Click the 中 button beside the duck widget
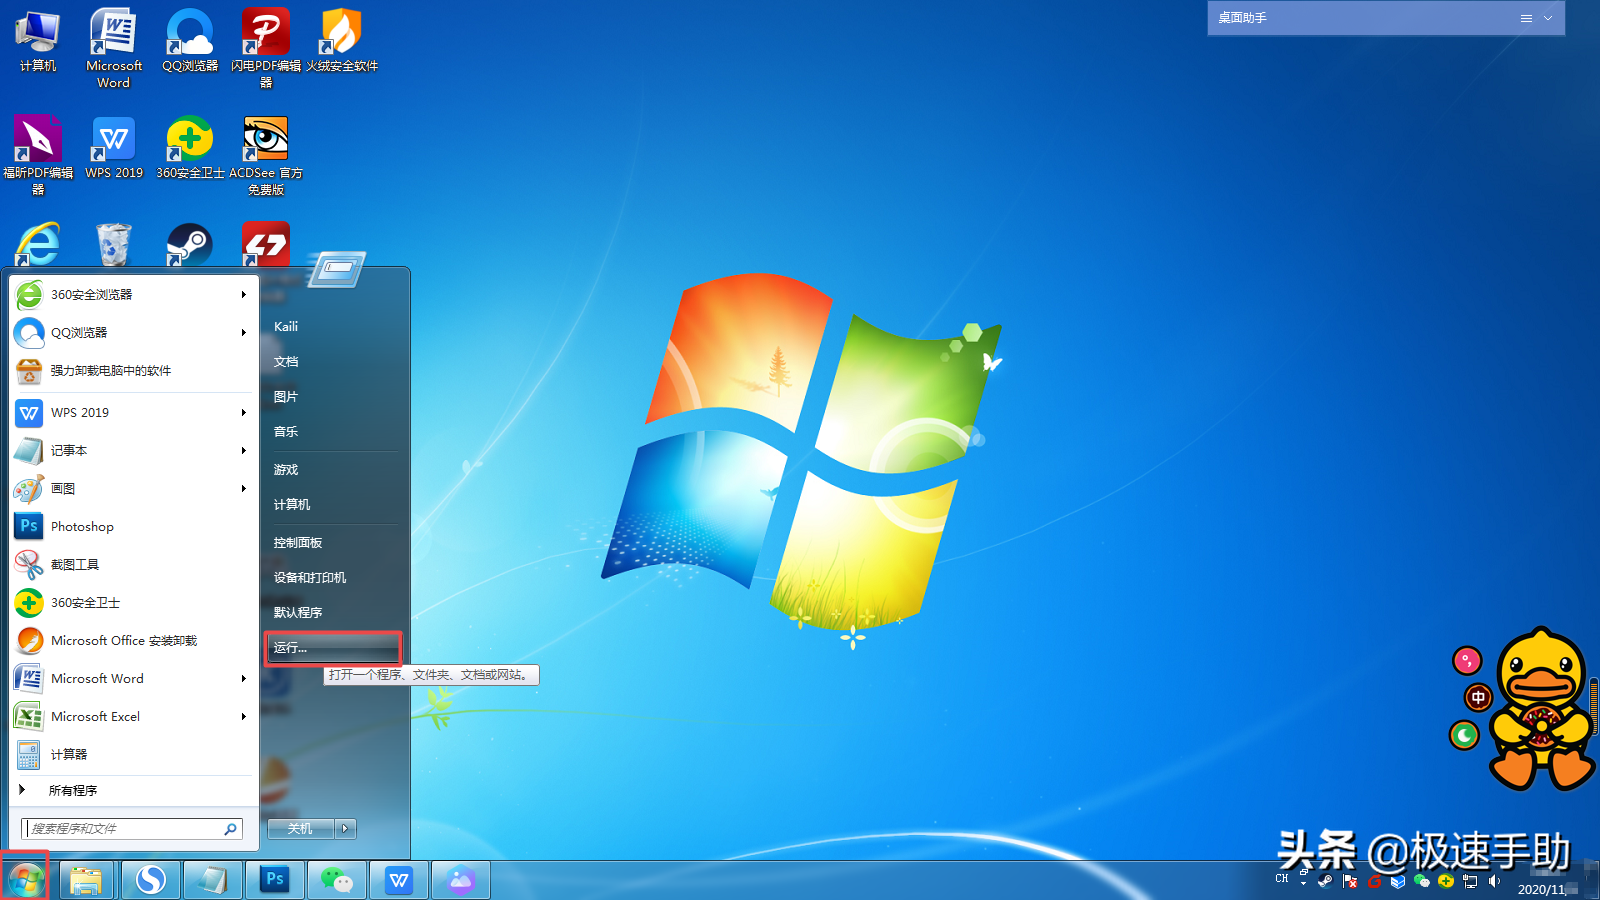 [x=1478, y=697]
